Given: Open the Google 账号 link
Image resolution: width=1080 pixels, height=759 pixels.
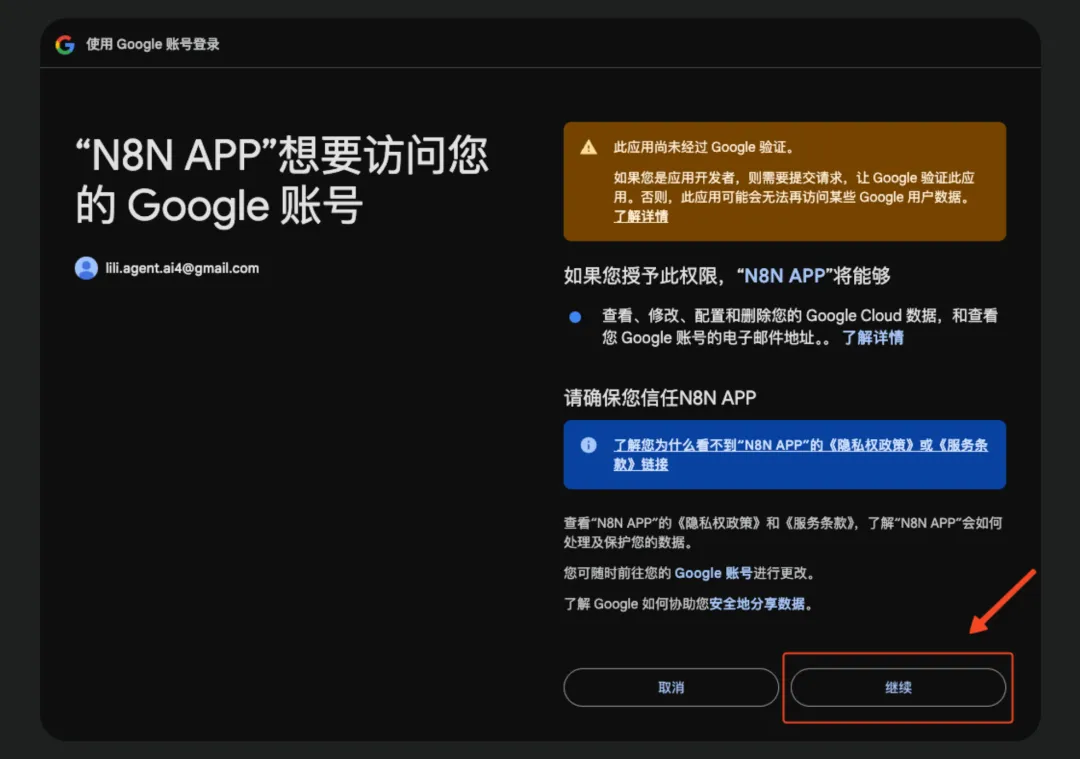Looking at the screenshot, I should point(713,573).
